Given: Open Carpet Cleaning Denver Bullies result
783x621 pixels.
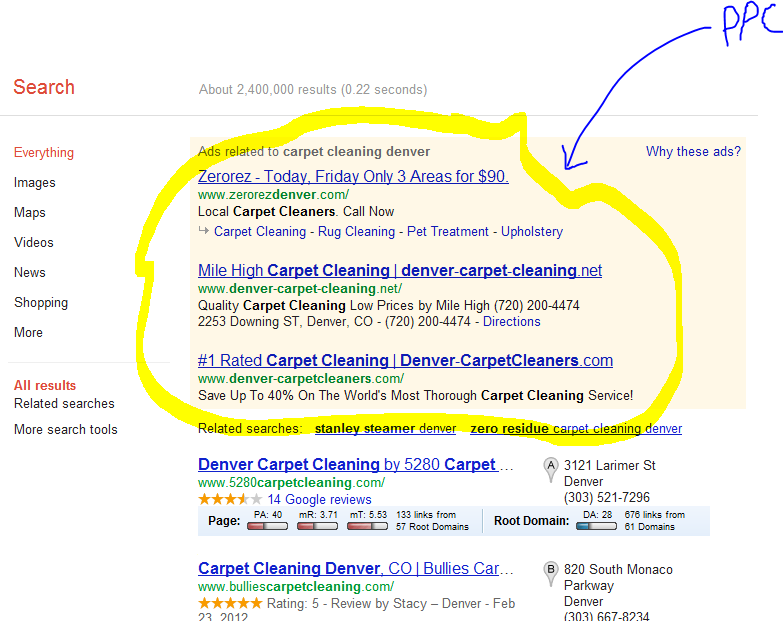Looking at the screenshot, I should coord(355,569).
